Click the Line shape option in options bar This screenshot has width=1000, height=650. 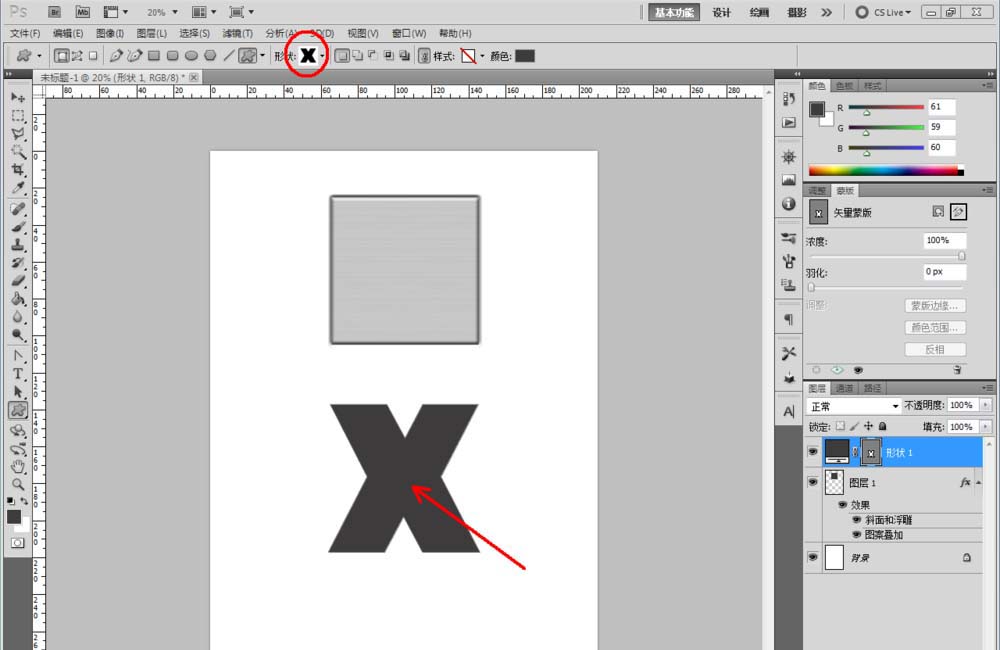tap(229, 56)
